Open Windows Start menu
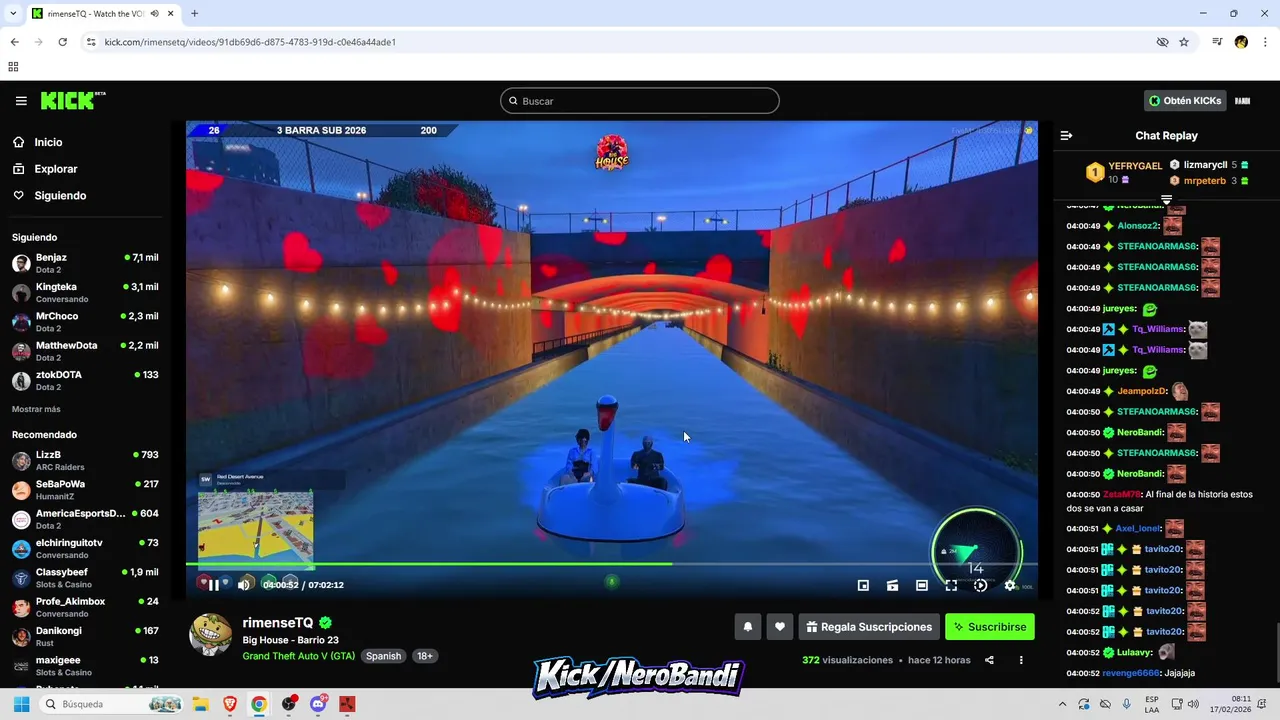This screenshot has height=720, width=1280. point(21,704)
